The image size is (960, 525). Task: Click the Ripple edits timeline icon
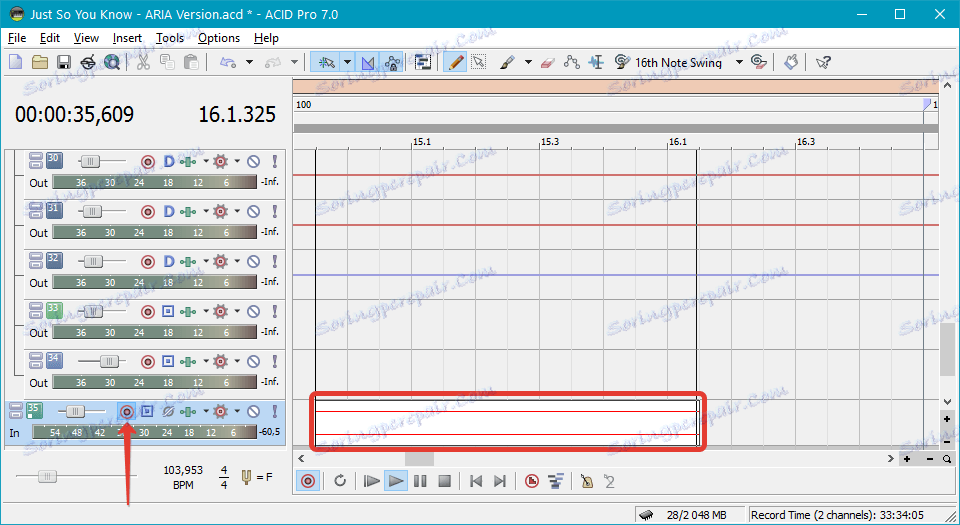(x=423, y=62)
